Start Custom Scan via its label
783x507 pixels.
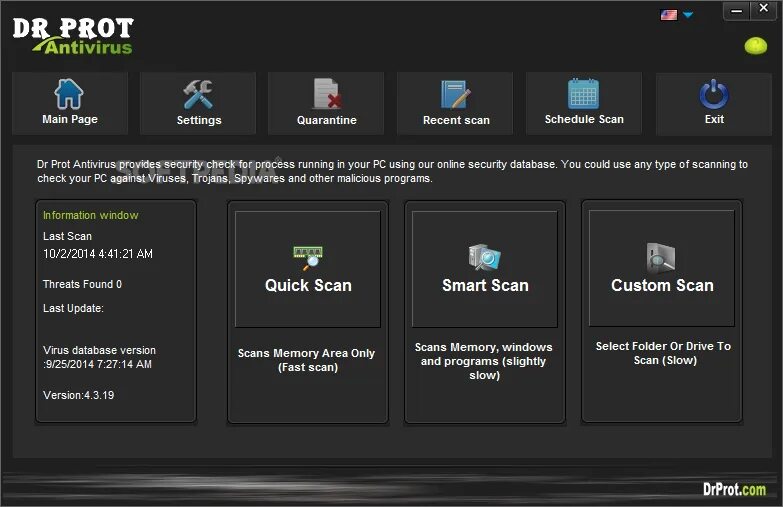pyautogui.click(x=662, y=285)
